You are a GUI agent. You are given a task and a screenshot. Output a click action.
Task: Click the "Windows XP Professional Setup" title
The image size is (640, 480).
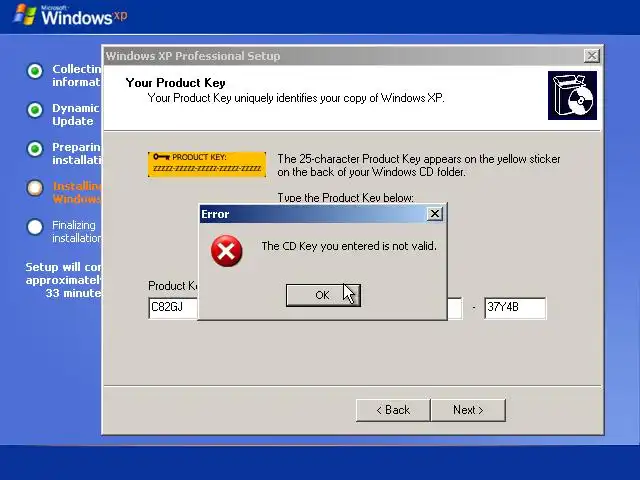193,56
